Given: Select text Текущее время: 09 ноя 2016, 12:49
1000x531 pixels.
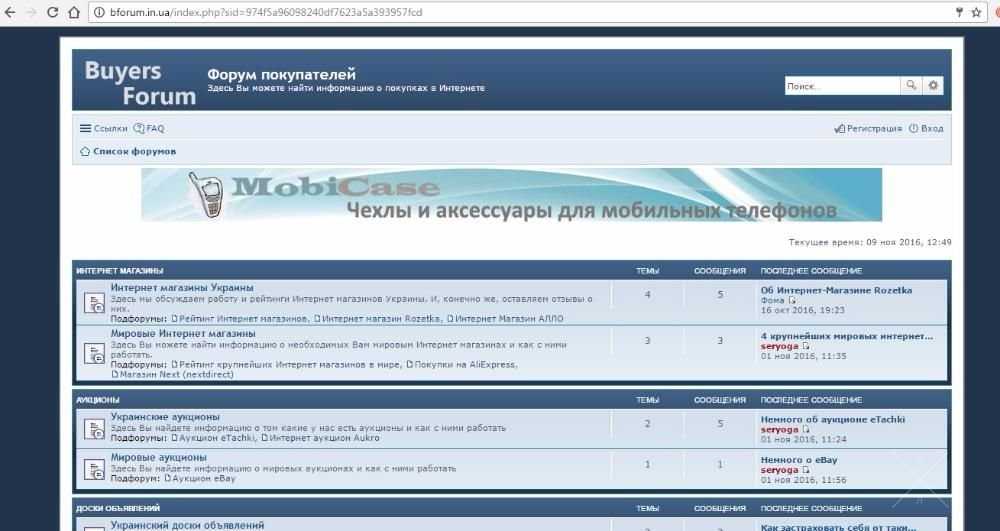Looking at the screenshot, I should [x=870, y=242].
